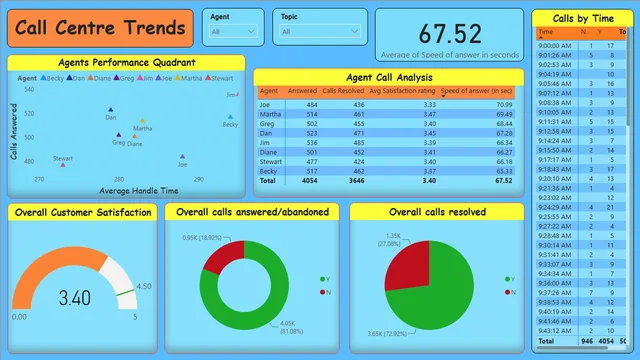
Task: Click the Joe legend triangle marker
Action: point(158,78)
